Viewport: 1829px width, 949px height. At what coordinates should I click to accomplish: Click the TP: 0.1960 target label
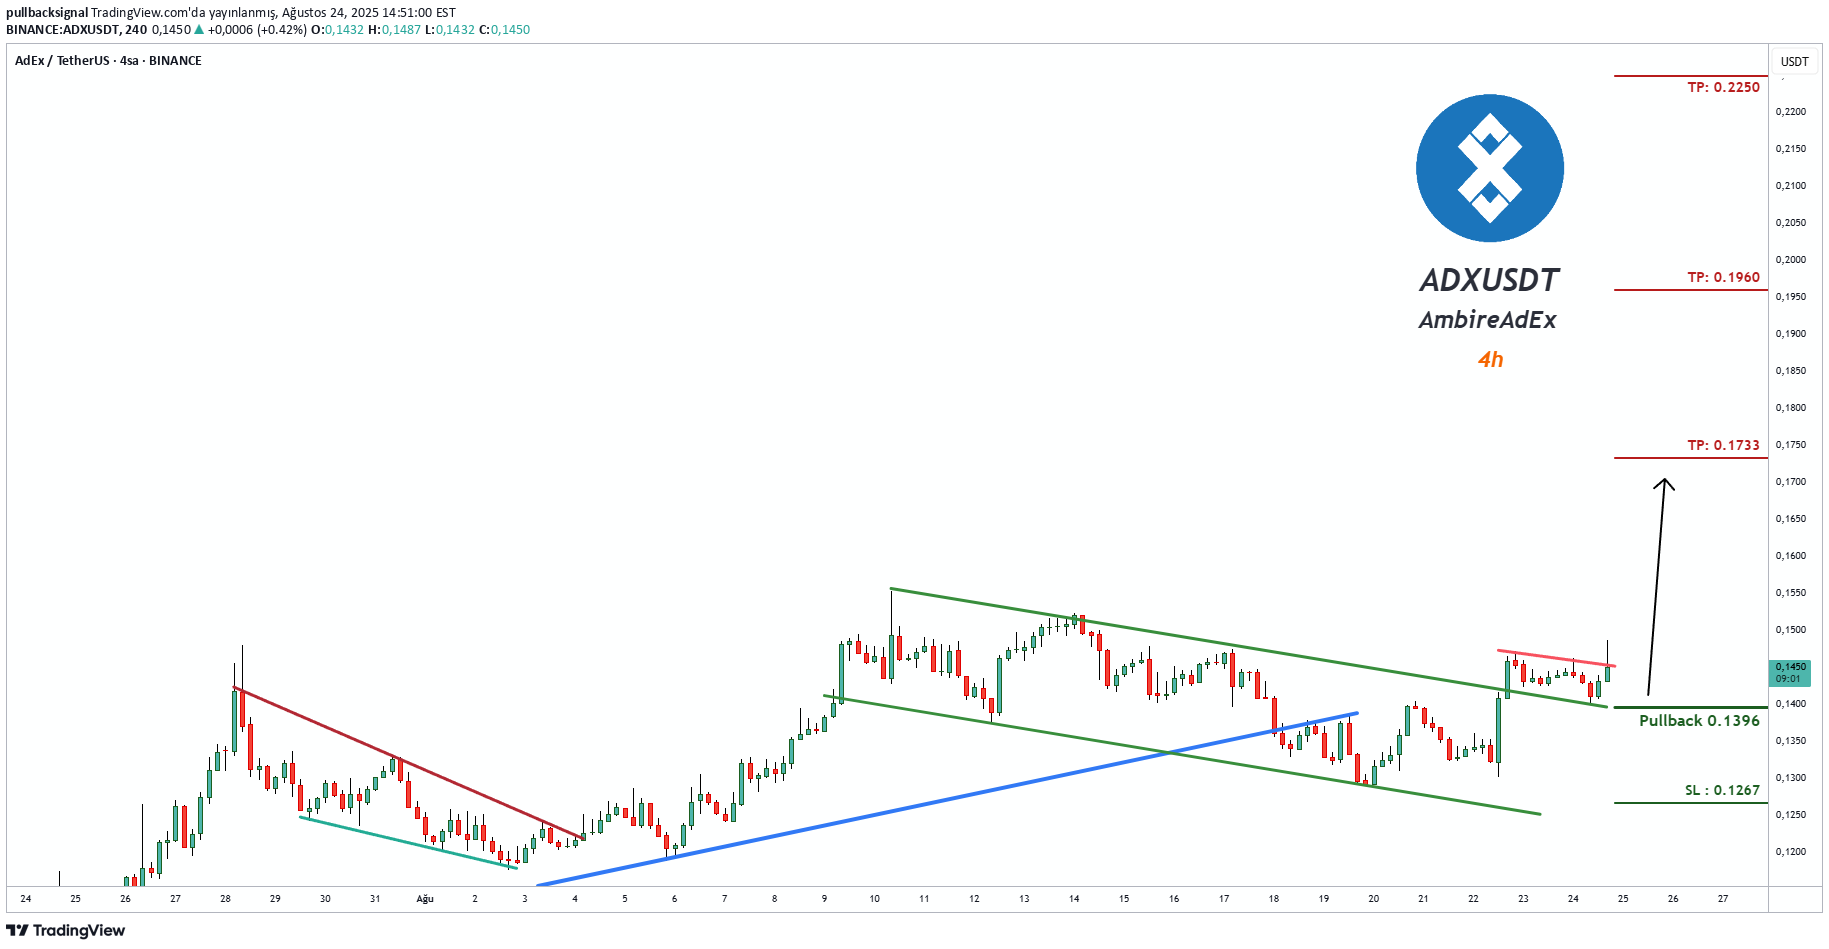(1723, 277)
